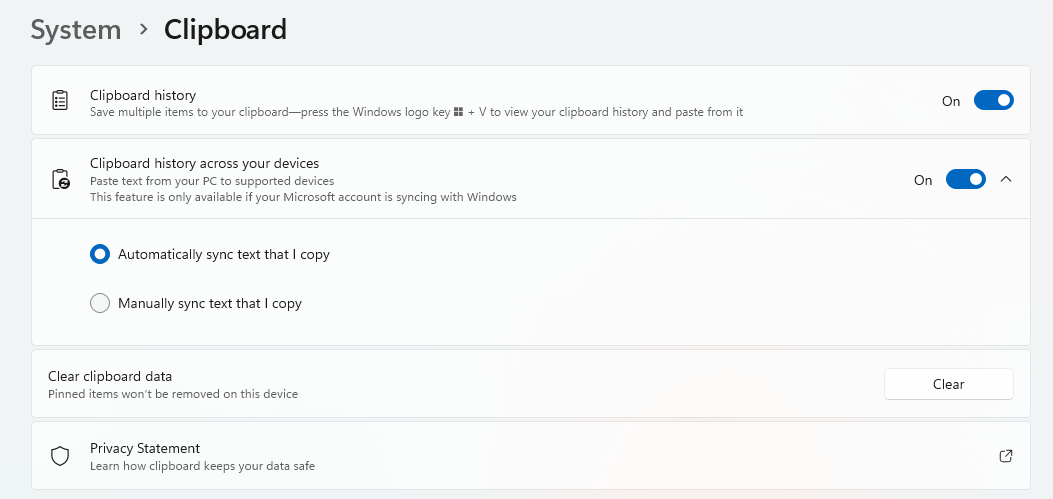Click the Privacy Statement shield icon
The width and height of the screenshot is (1053, 499).
60,456
